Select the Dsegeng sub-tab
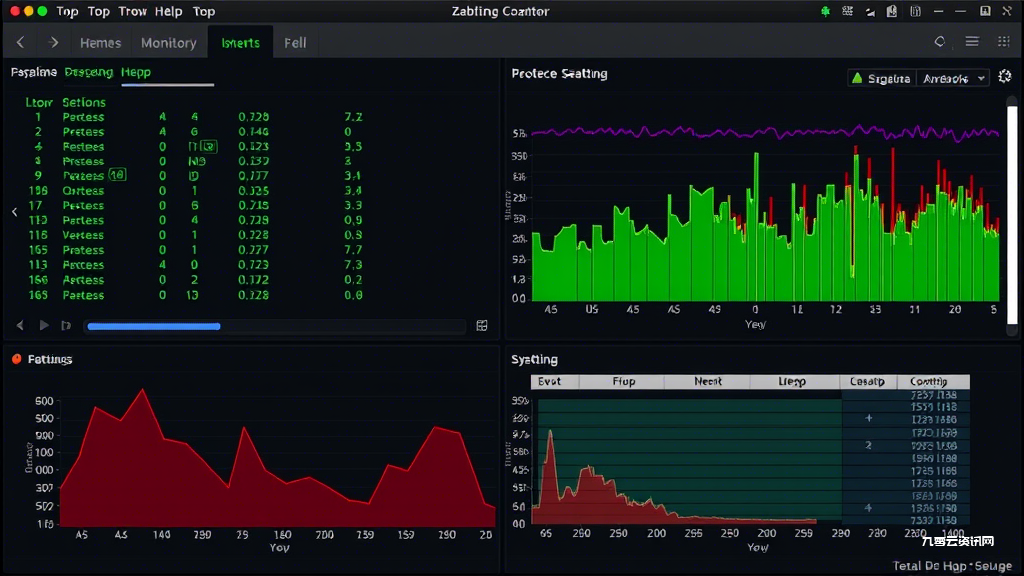The width and height of the screenshot is (1024, 576). click(x=89, y=72)
